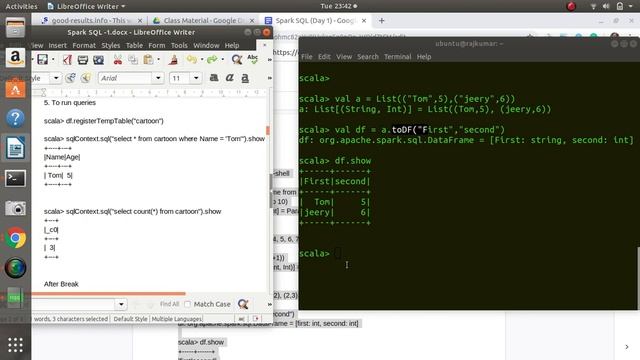Launch Ubuntu Software from the dock

tap(15, 88)
